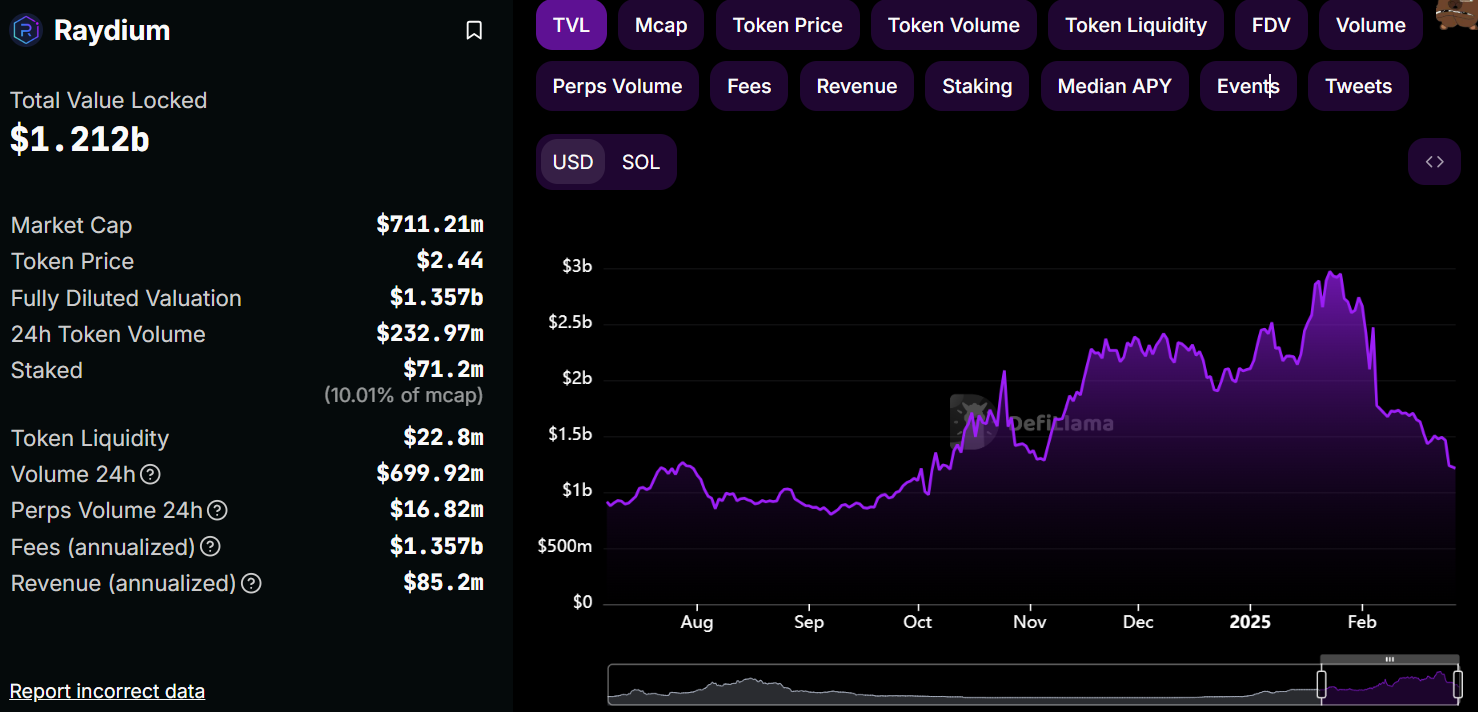Toggle the Mcap chart metric

coord(661,26)
